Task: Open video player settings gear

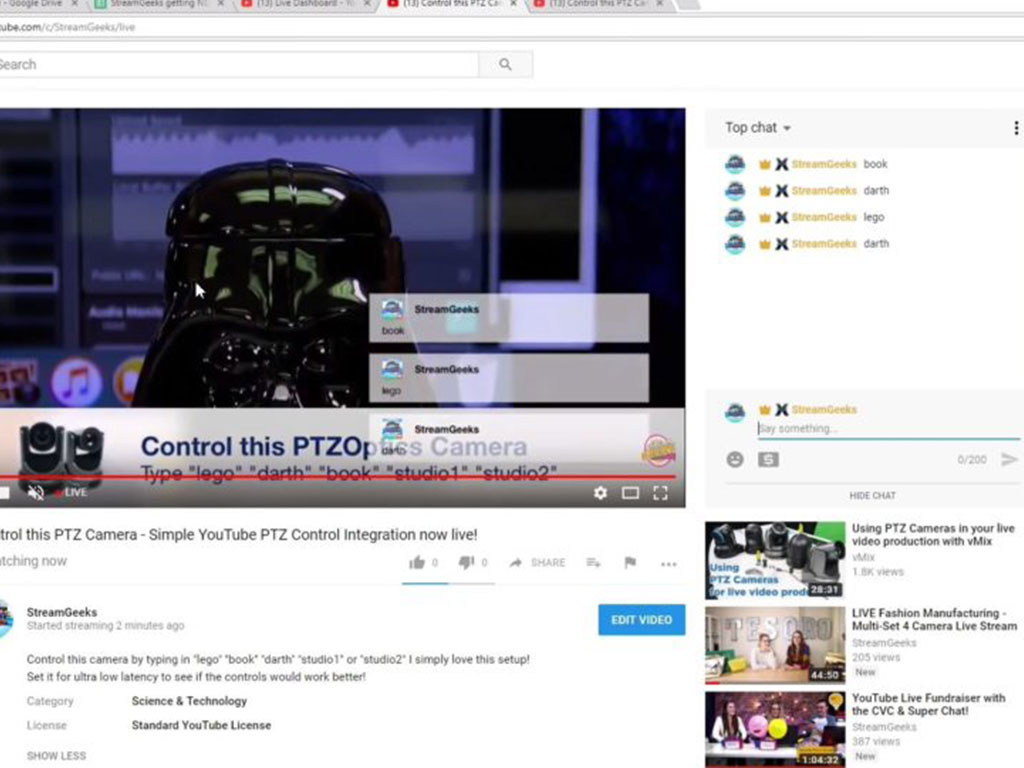Action: click(x=600, y=492)
